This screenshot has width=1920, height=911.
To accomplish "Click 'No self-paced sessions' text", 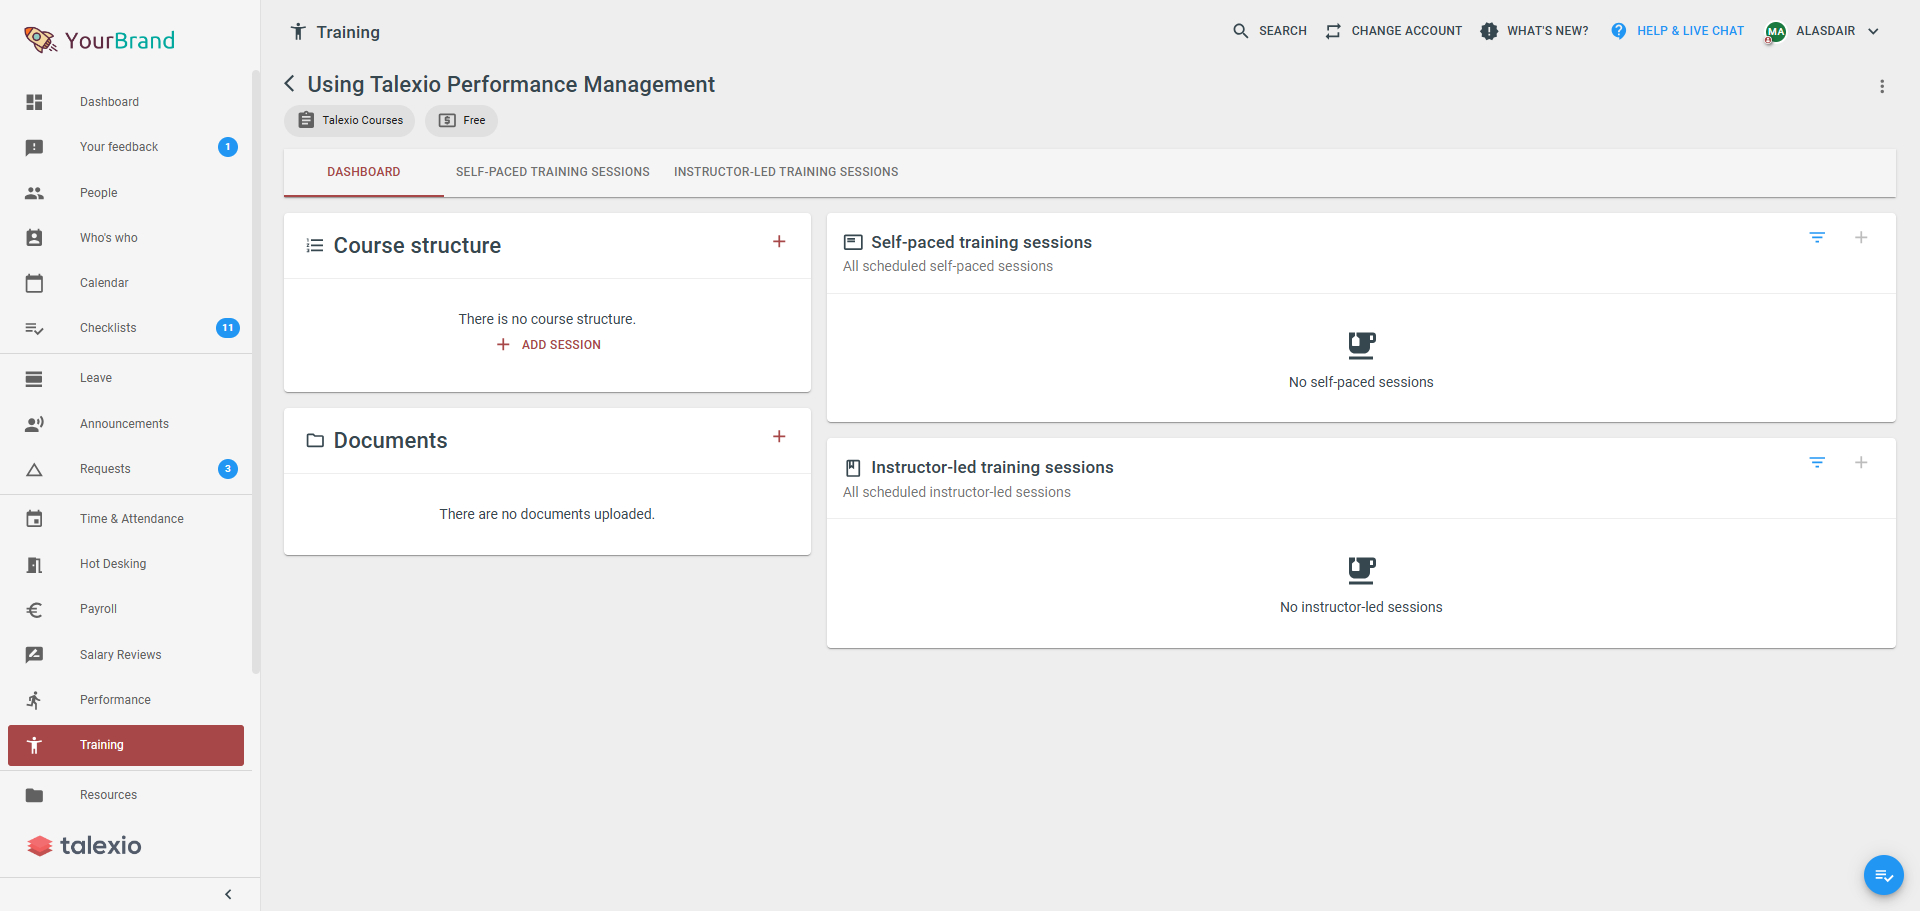I will point(1361,382).
